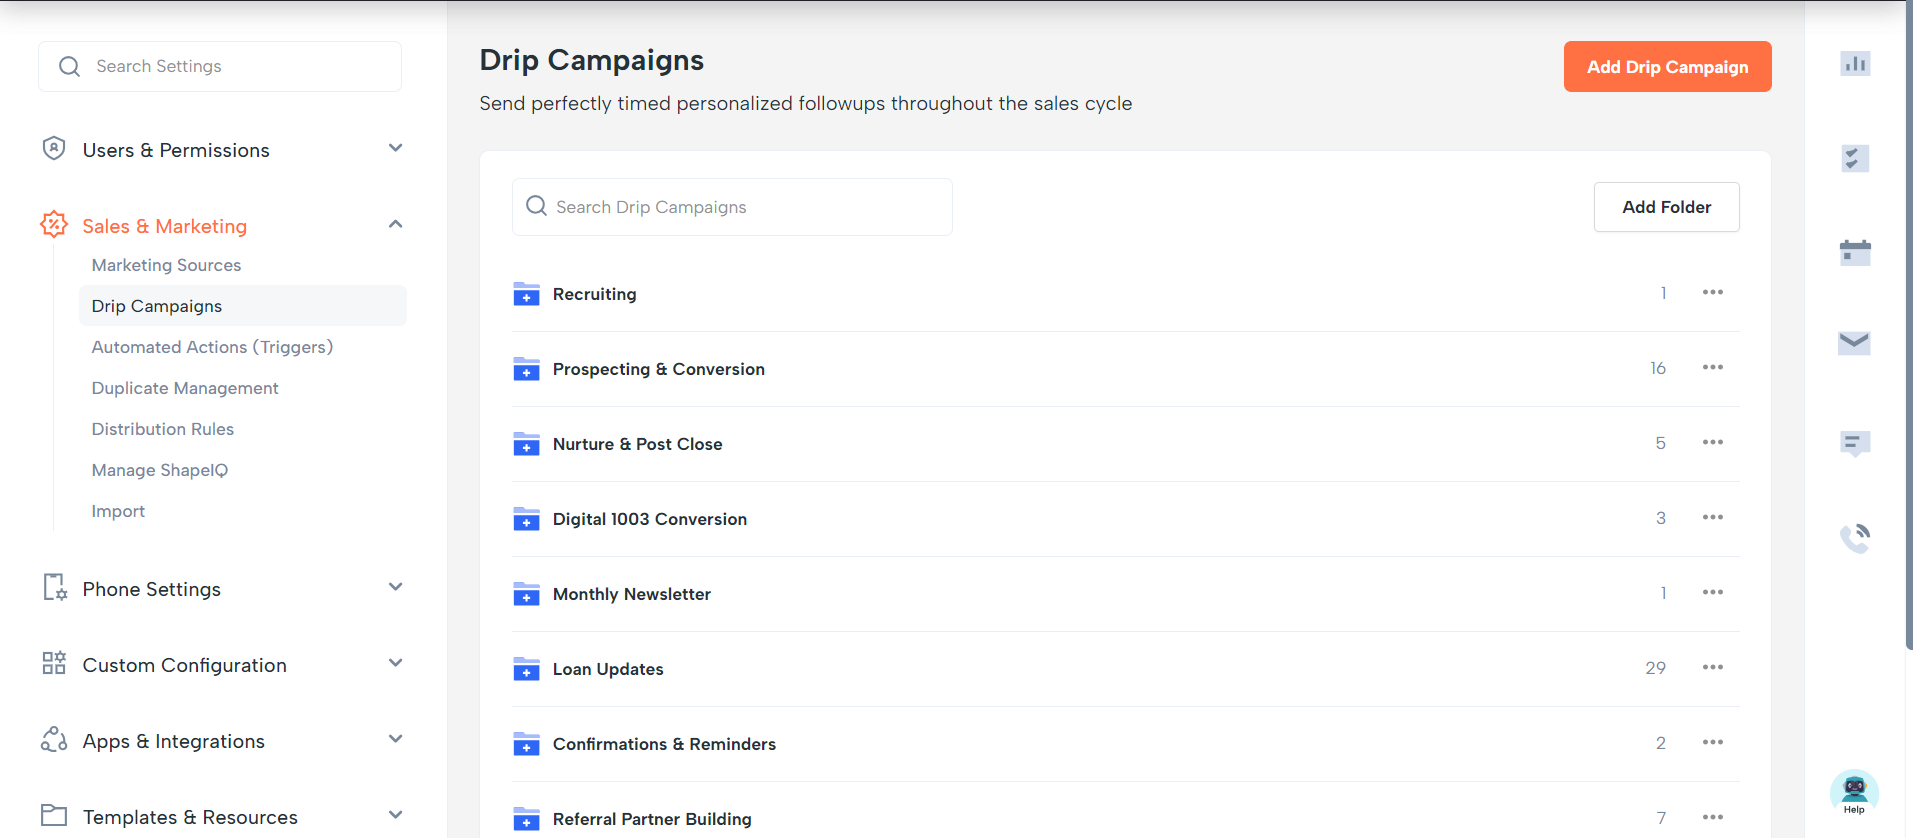Open the Prospecting & Conversion folder
1913x838 pixels.
pos(658,369)
